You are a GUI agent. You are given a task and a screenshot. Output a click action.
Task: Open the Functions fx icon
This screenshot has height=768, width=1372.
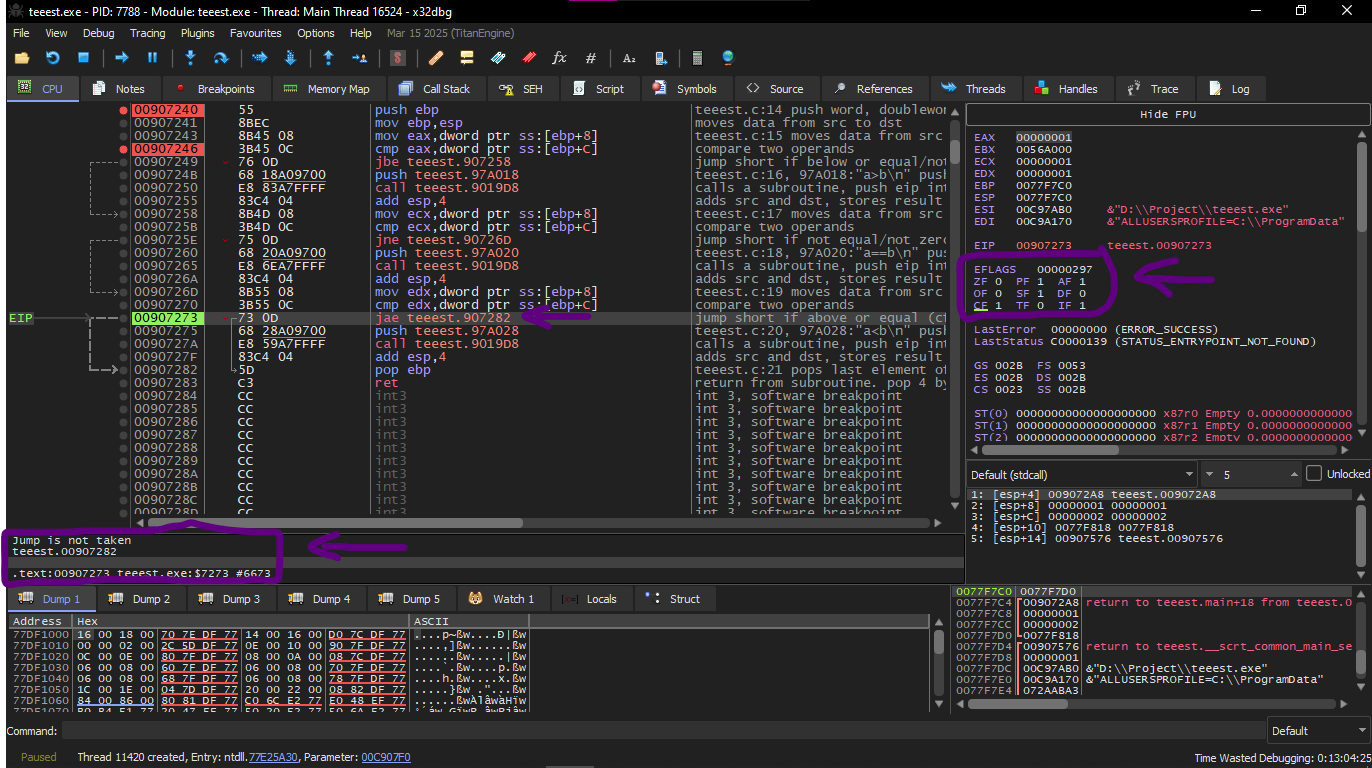tap(559, 58)
